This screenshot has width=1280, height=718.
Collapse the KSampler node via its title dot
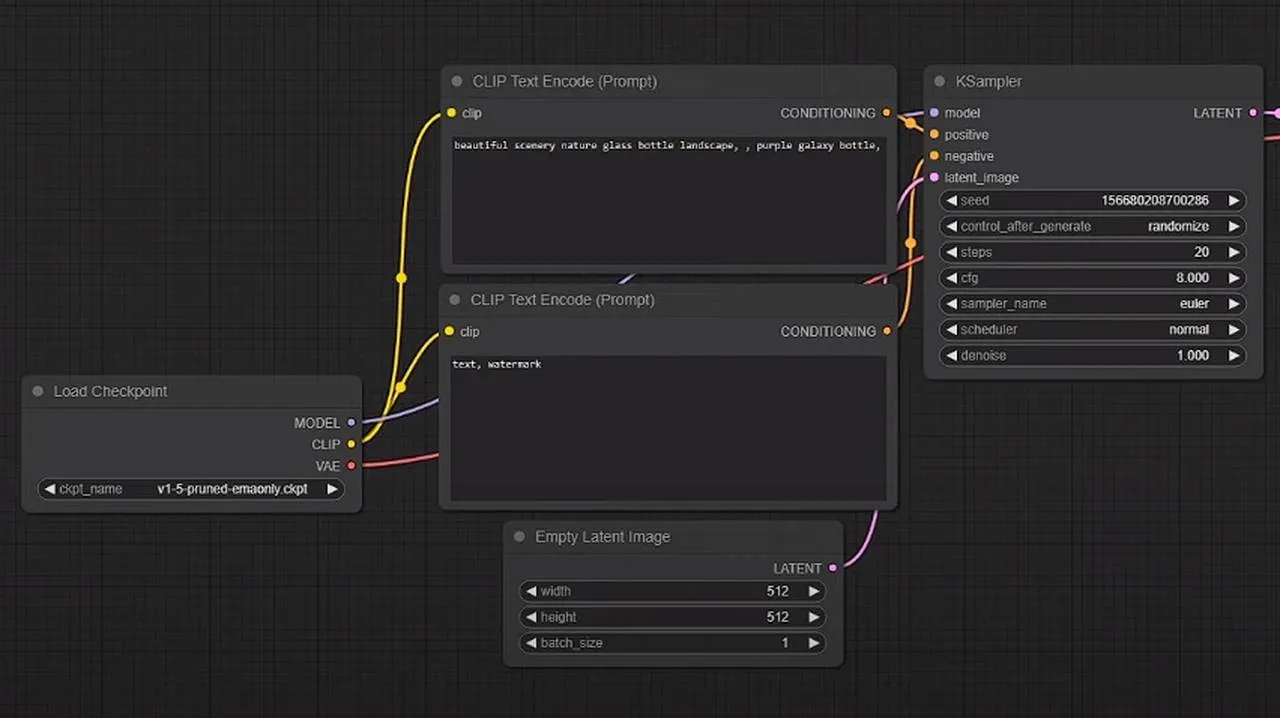coord(940,81)
